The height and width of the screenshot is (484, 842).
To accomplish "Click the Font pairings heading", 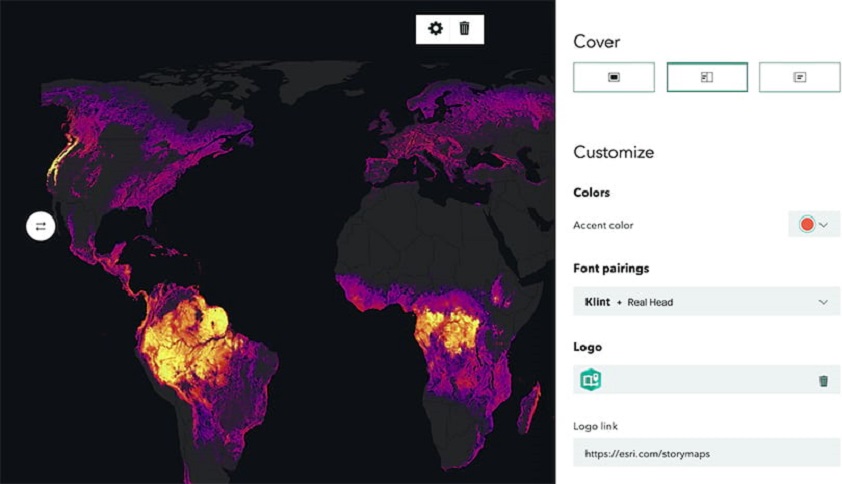I will pyautogui.click(x=611, y=268).
